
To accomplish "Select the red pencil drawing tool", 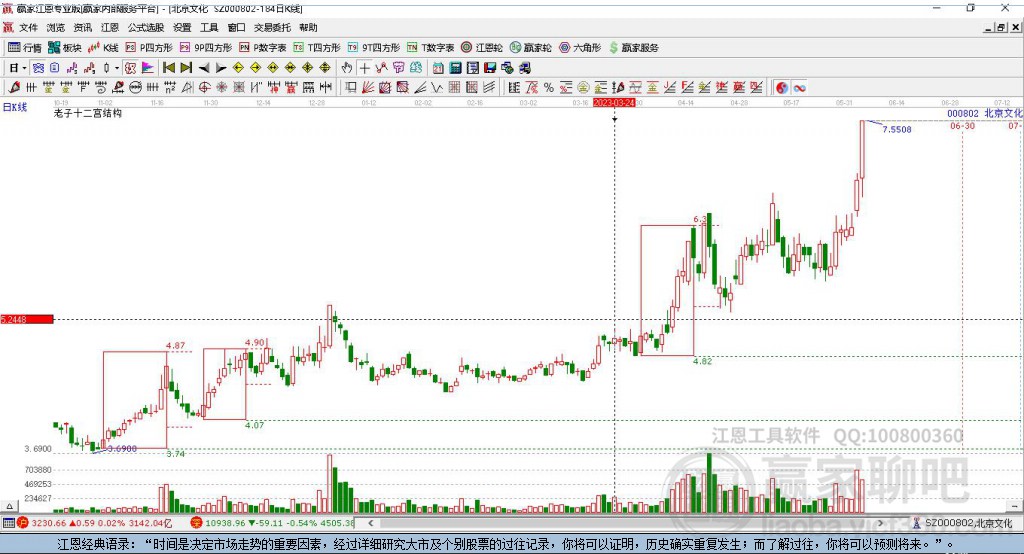I will 14,88.
